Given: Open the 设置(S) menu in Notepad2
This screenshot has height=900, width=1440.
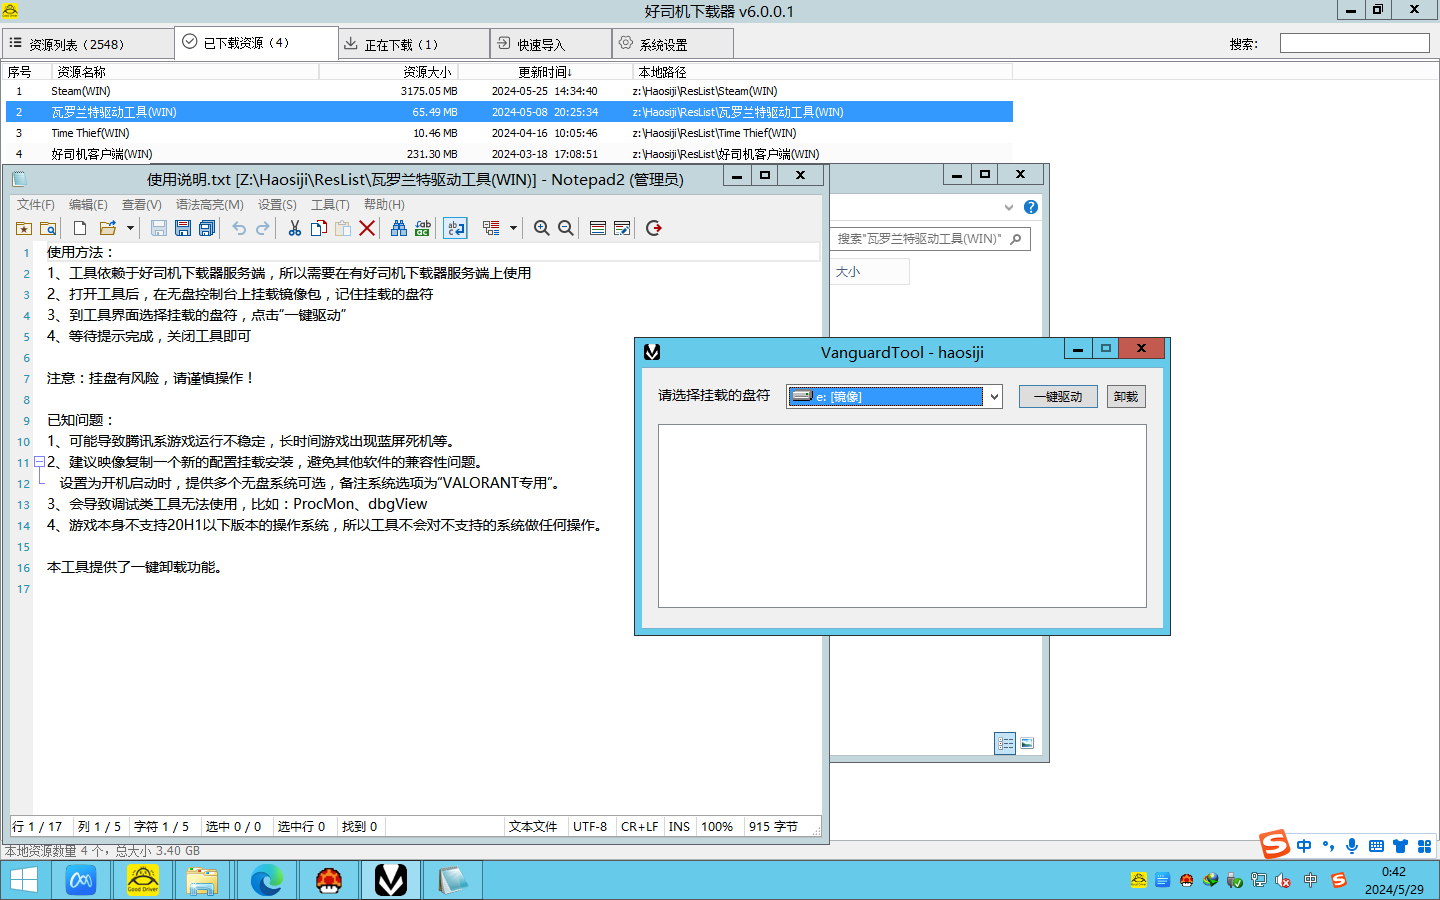Looking at the screenshot, I should pyautogui.click(x=277, y=204).
